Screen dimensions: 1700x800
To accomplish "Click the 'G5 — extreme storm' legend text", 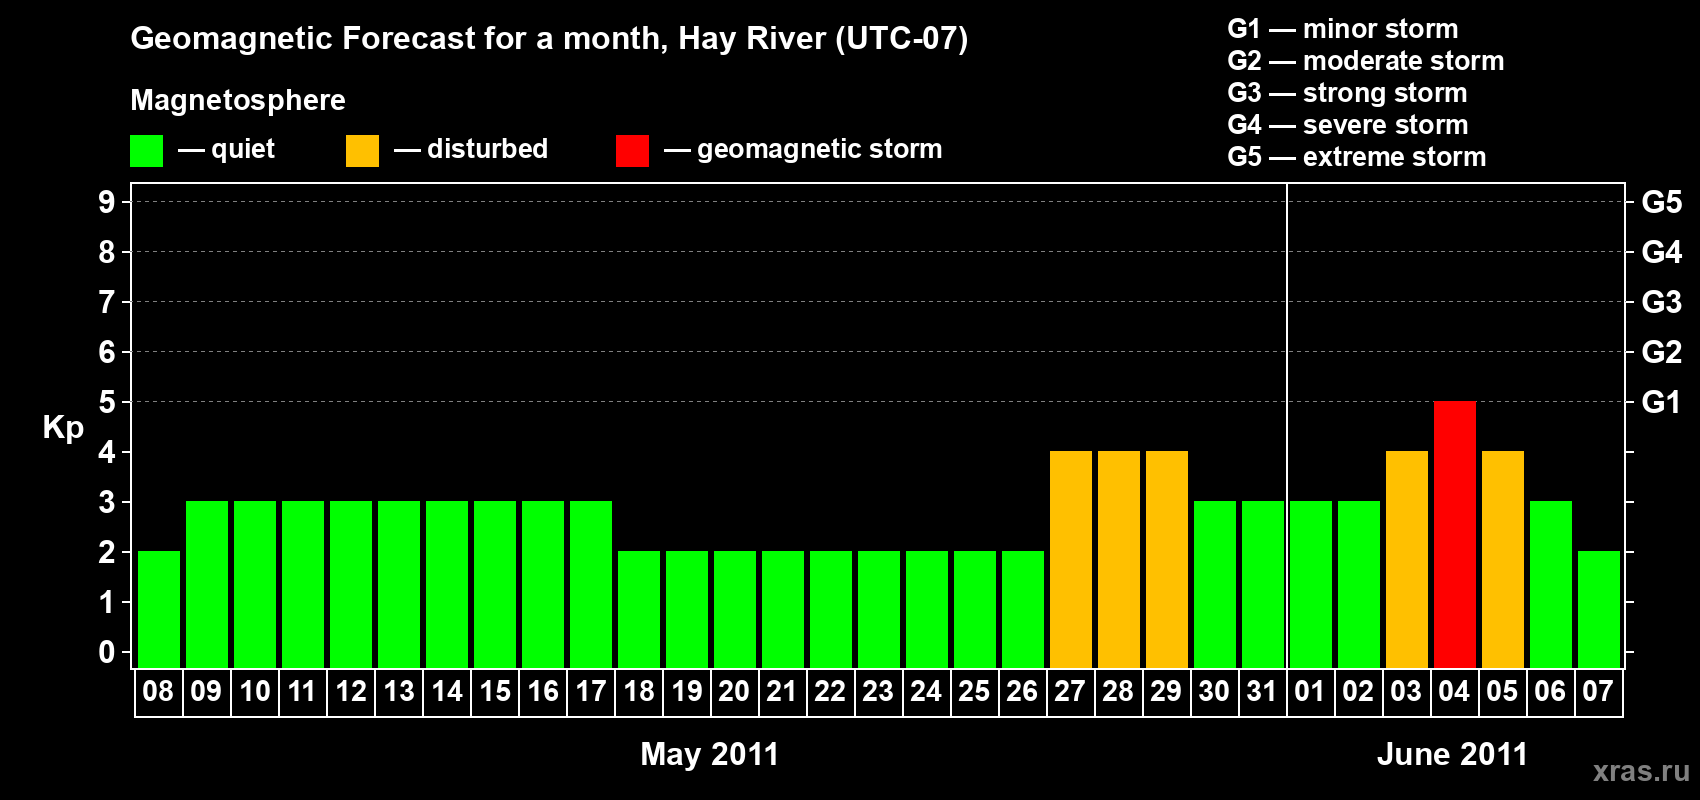I will click(1357, 157).
